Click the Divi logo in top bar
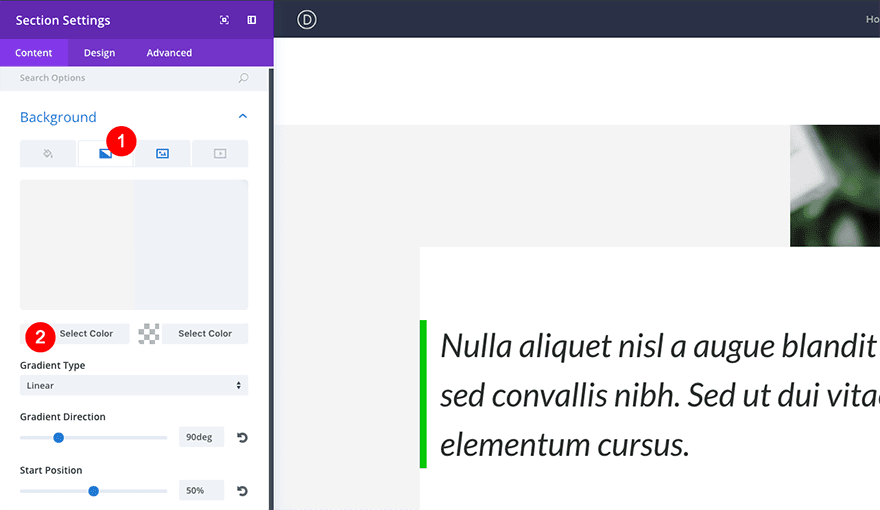The height and width of the screenshot is (510, 880). tap(307, 20)
